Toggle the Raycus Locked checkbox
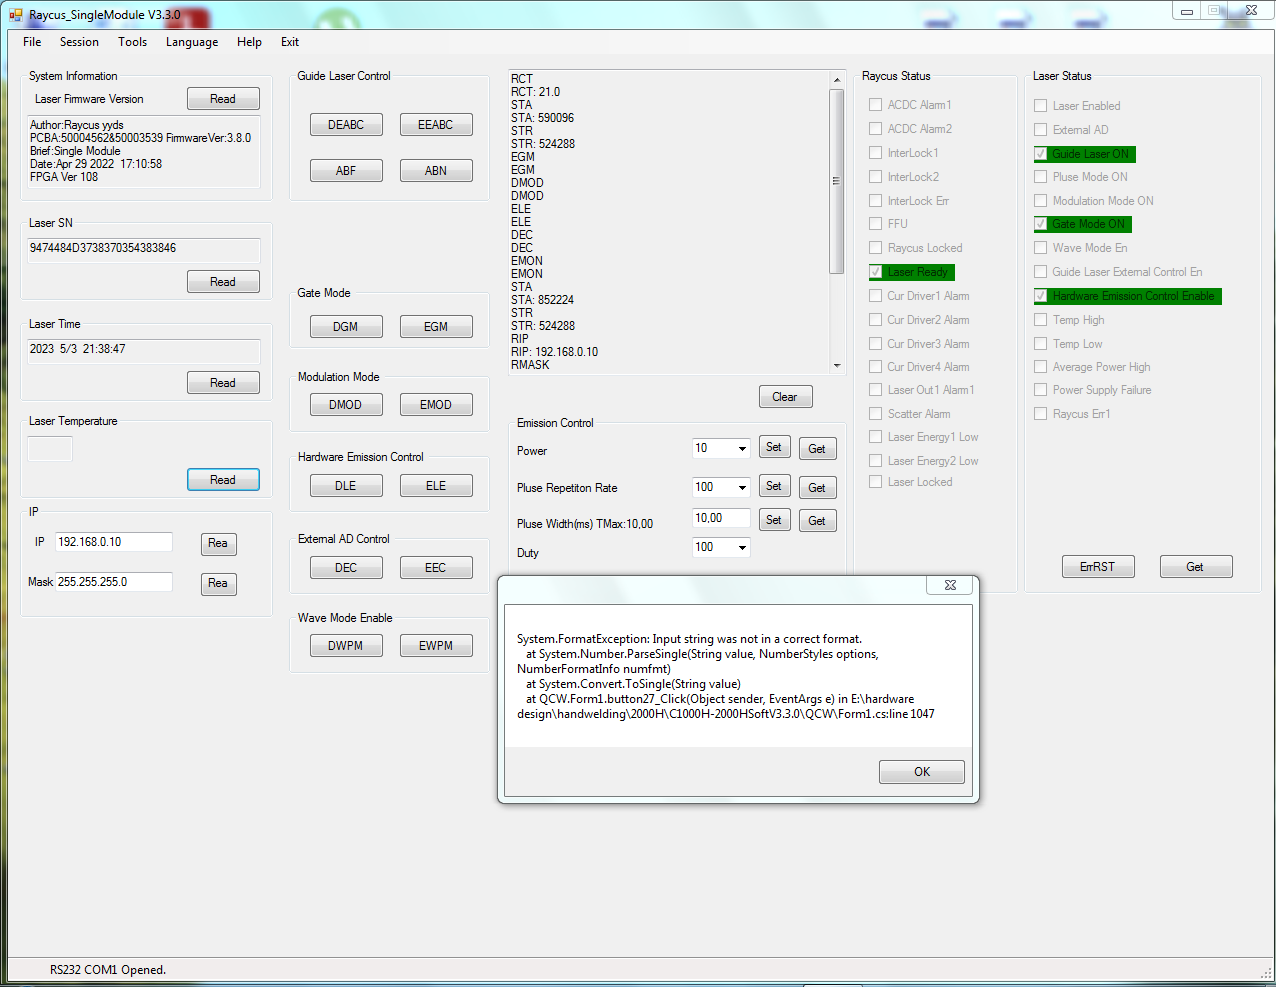This screenshot has width=1276, height=987. coord(876,248)
